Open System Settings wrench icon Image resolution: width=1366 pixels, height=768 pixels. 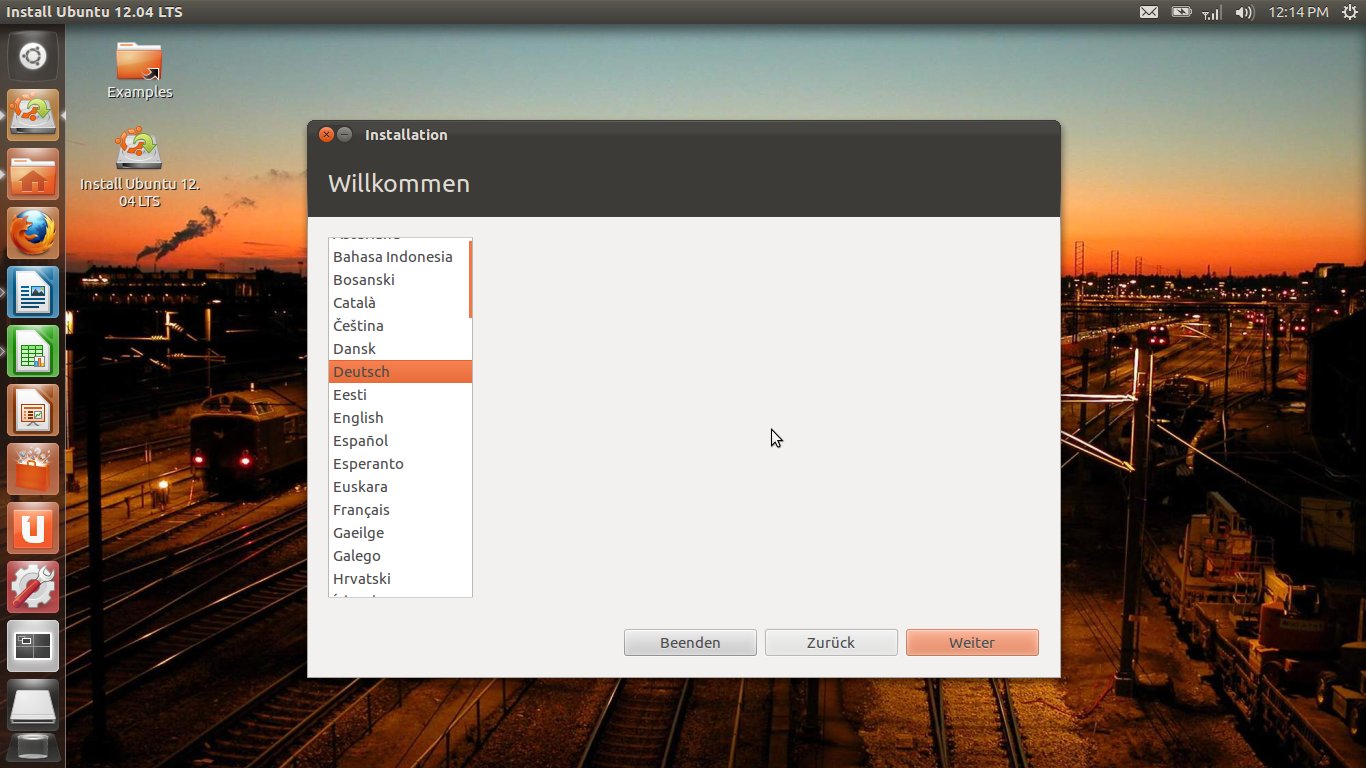[33, 587]
